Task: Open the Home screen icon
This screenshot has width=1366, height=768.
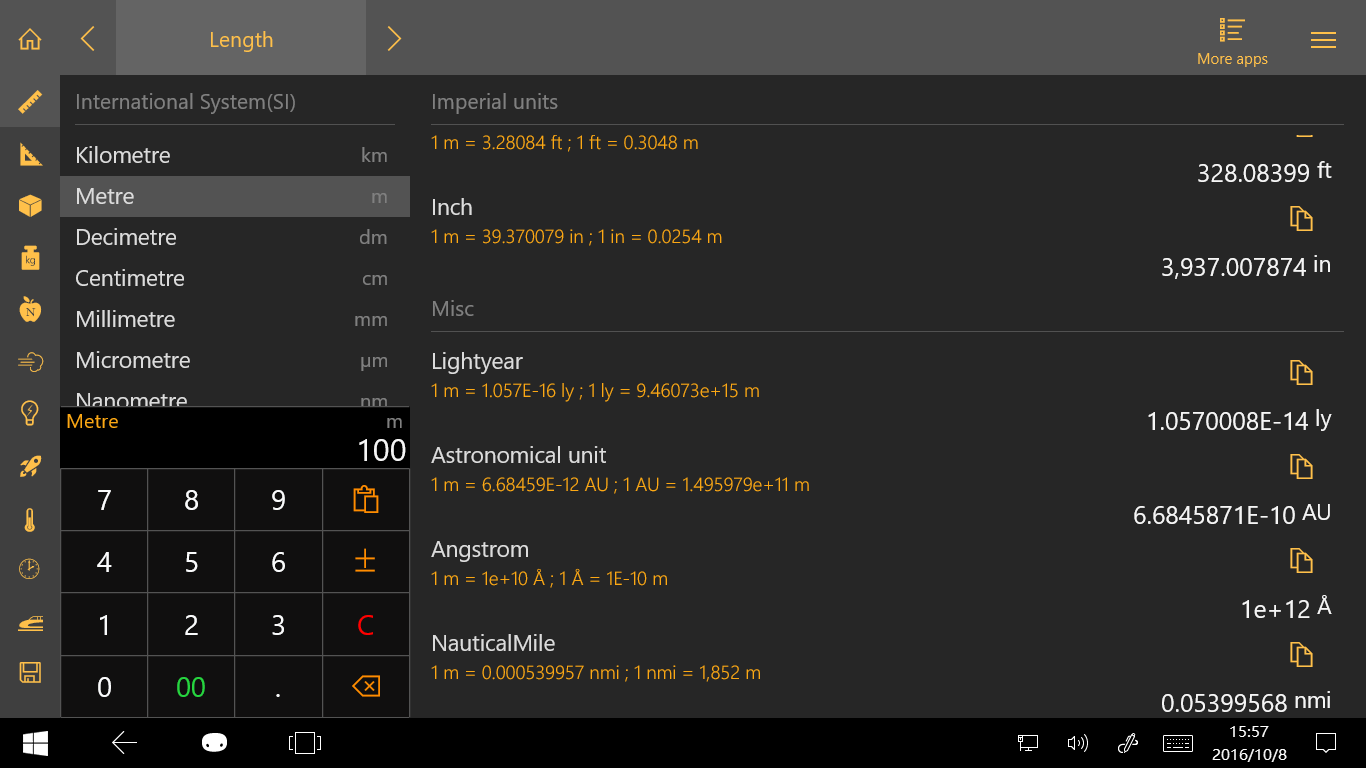Action: click(30, 40)
